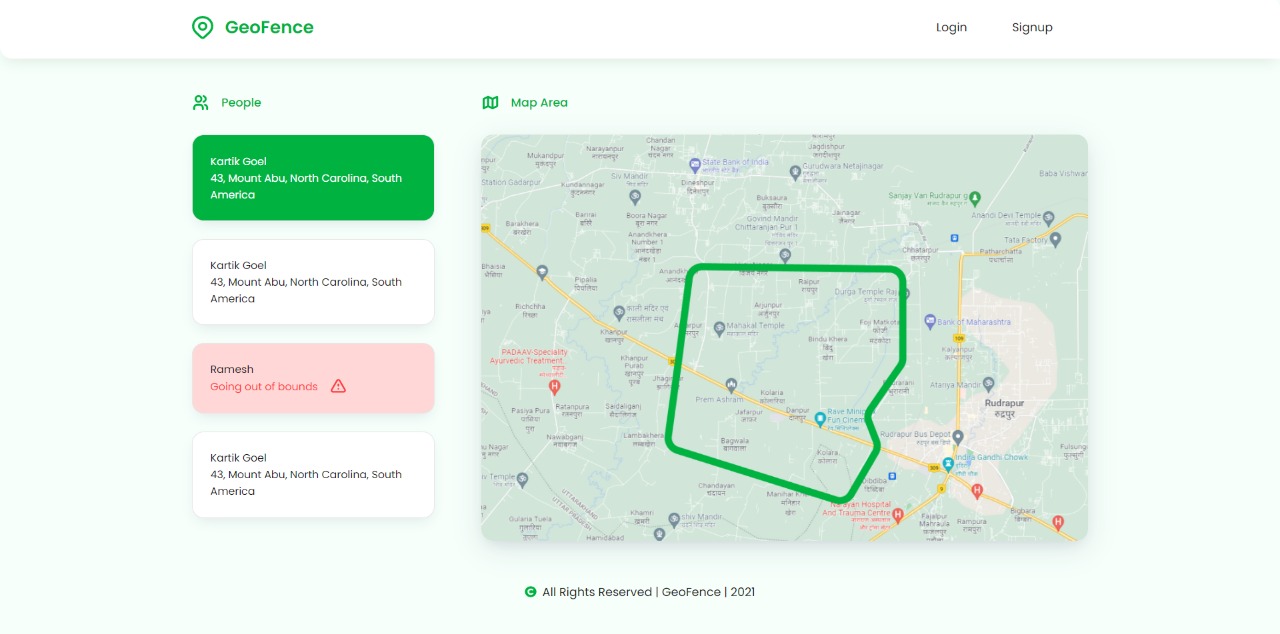1280x634 pixels.
Task: Click the Jainagar label on the map
Action: (847, 212)
